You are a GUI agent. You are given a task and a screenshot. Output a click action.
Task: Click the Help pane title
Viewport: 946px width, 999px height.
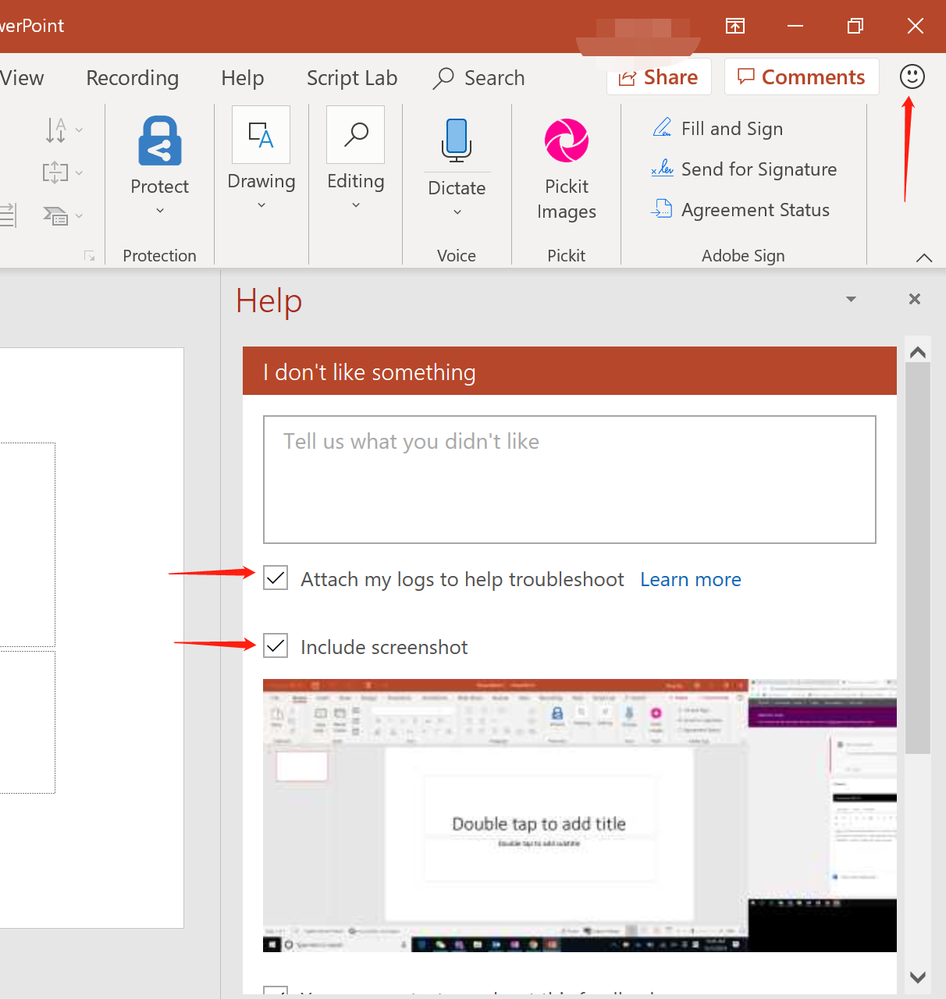(269, 301)
